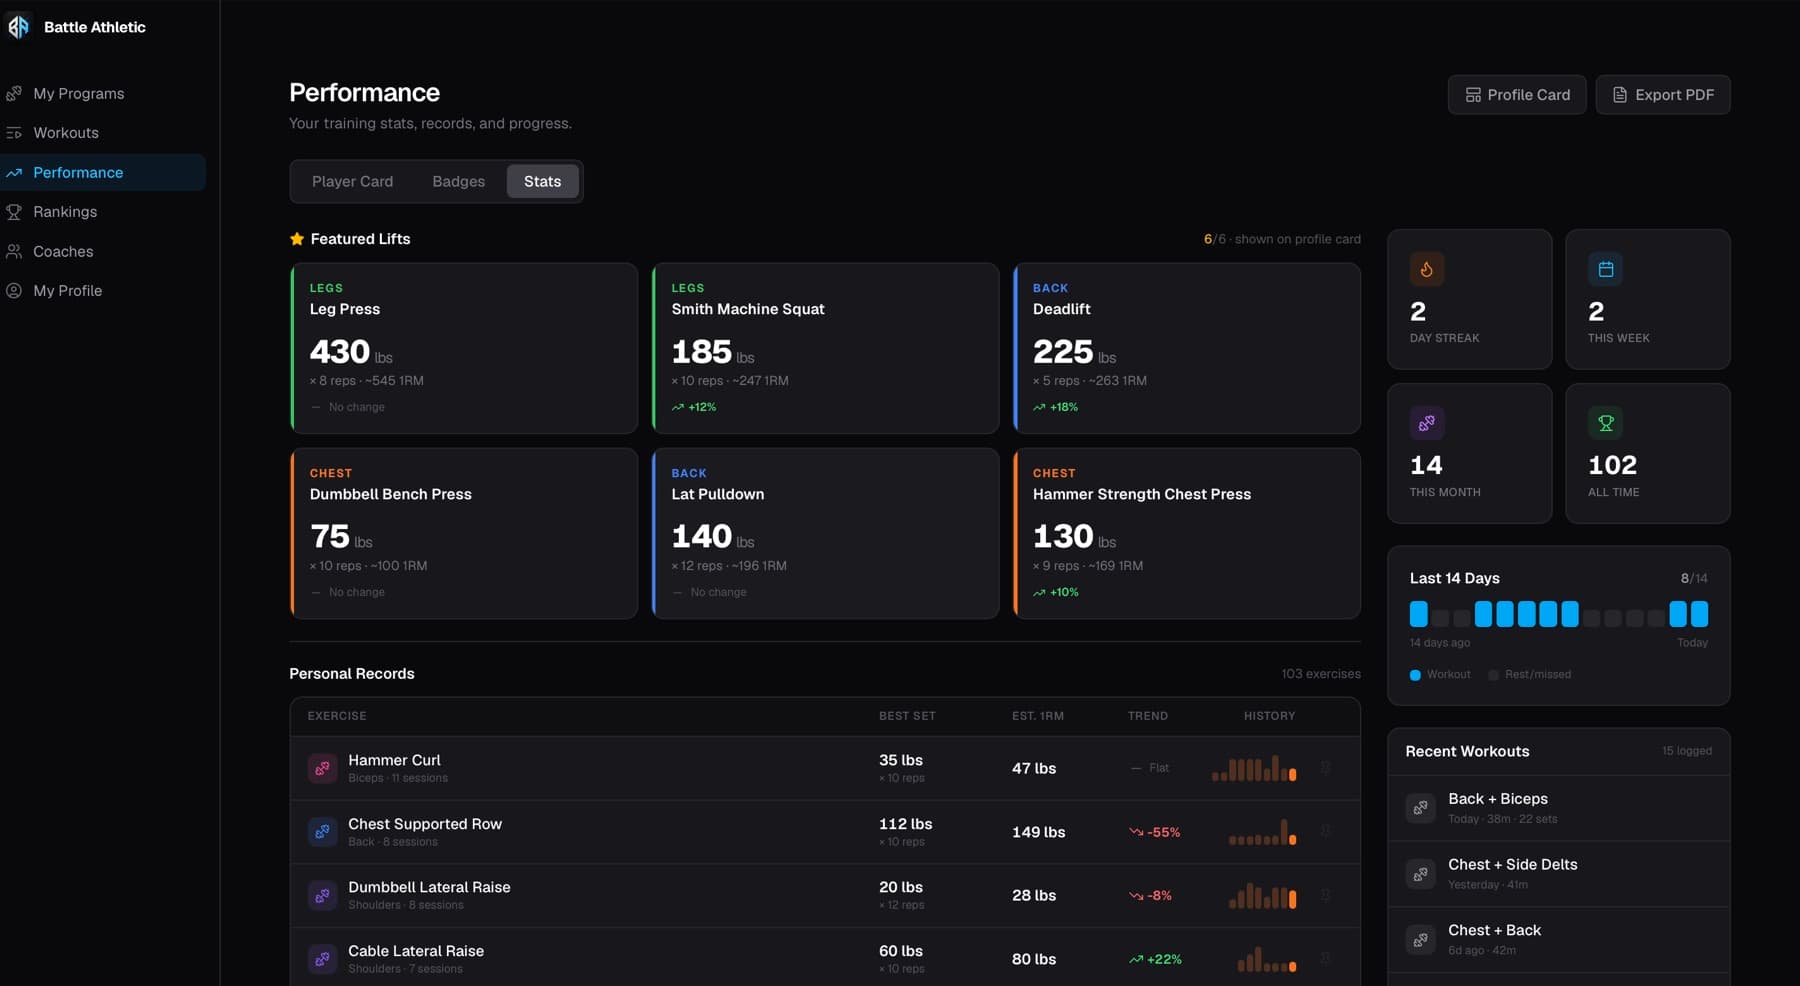Open the Deadlift featured lift card
Viewport: 1800px width, 986px height.
1187,348
